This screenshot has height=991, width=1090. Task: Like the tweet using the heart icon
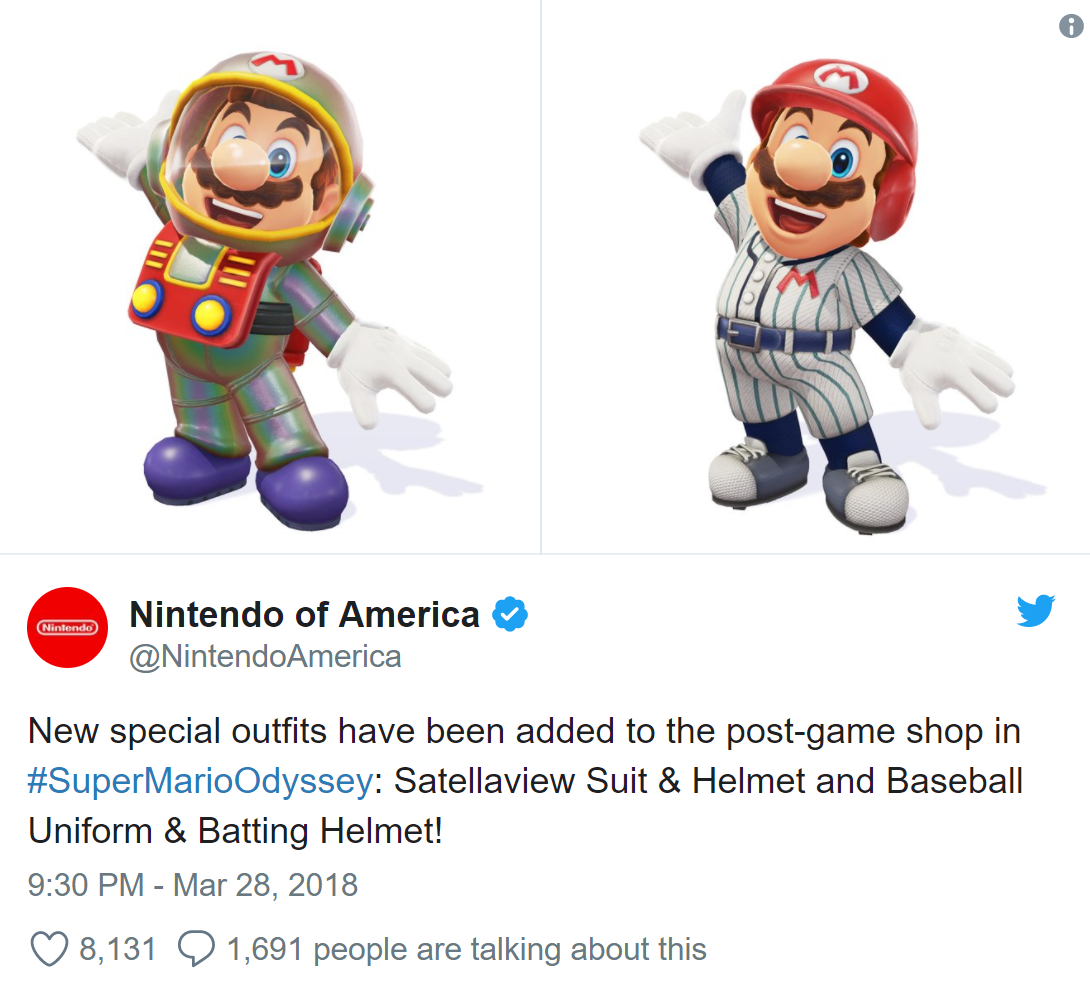point(49,949)
